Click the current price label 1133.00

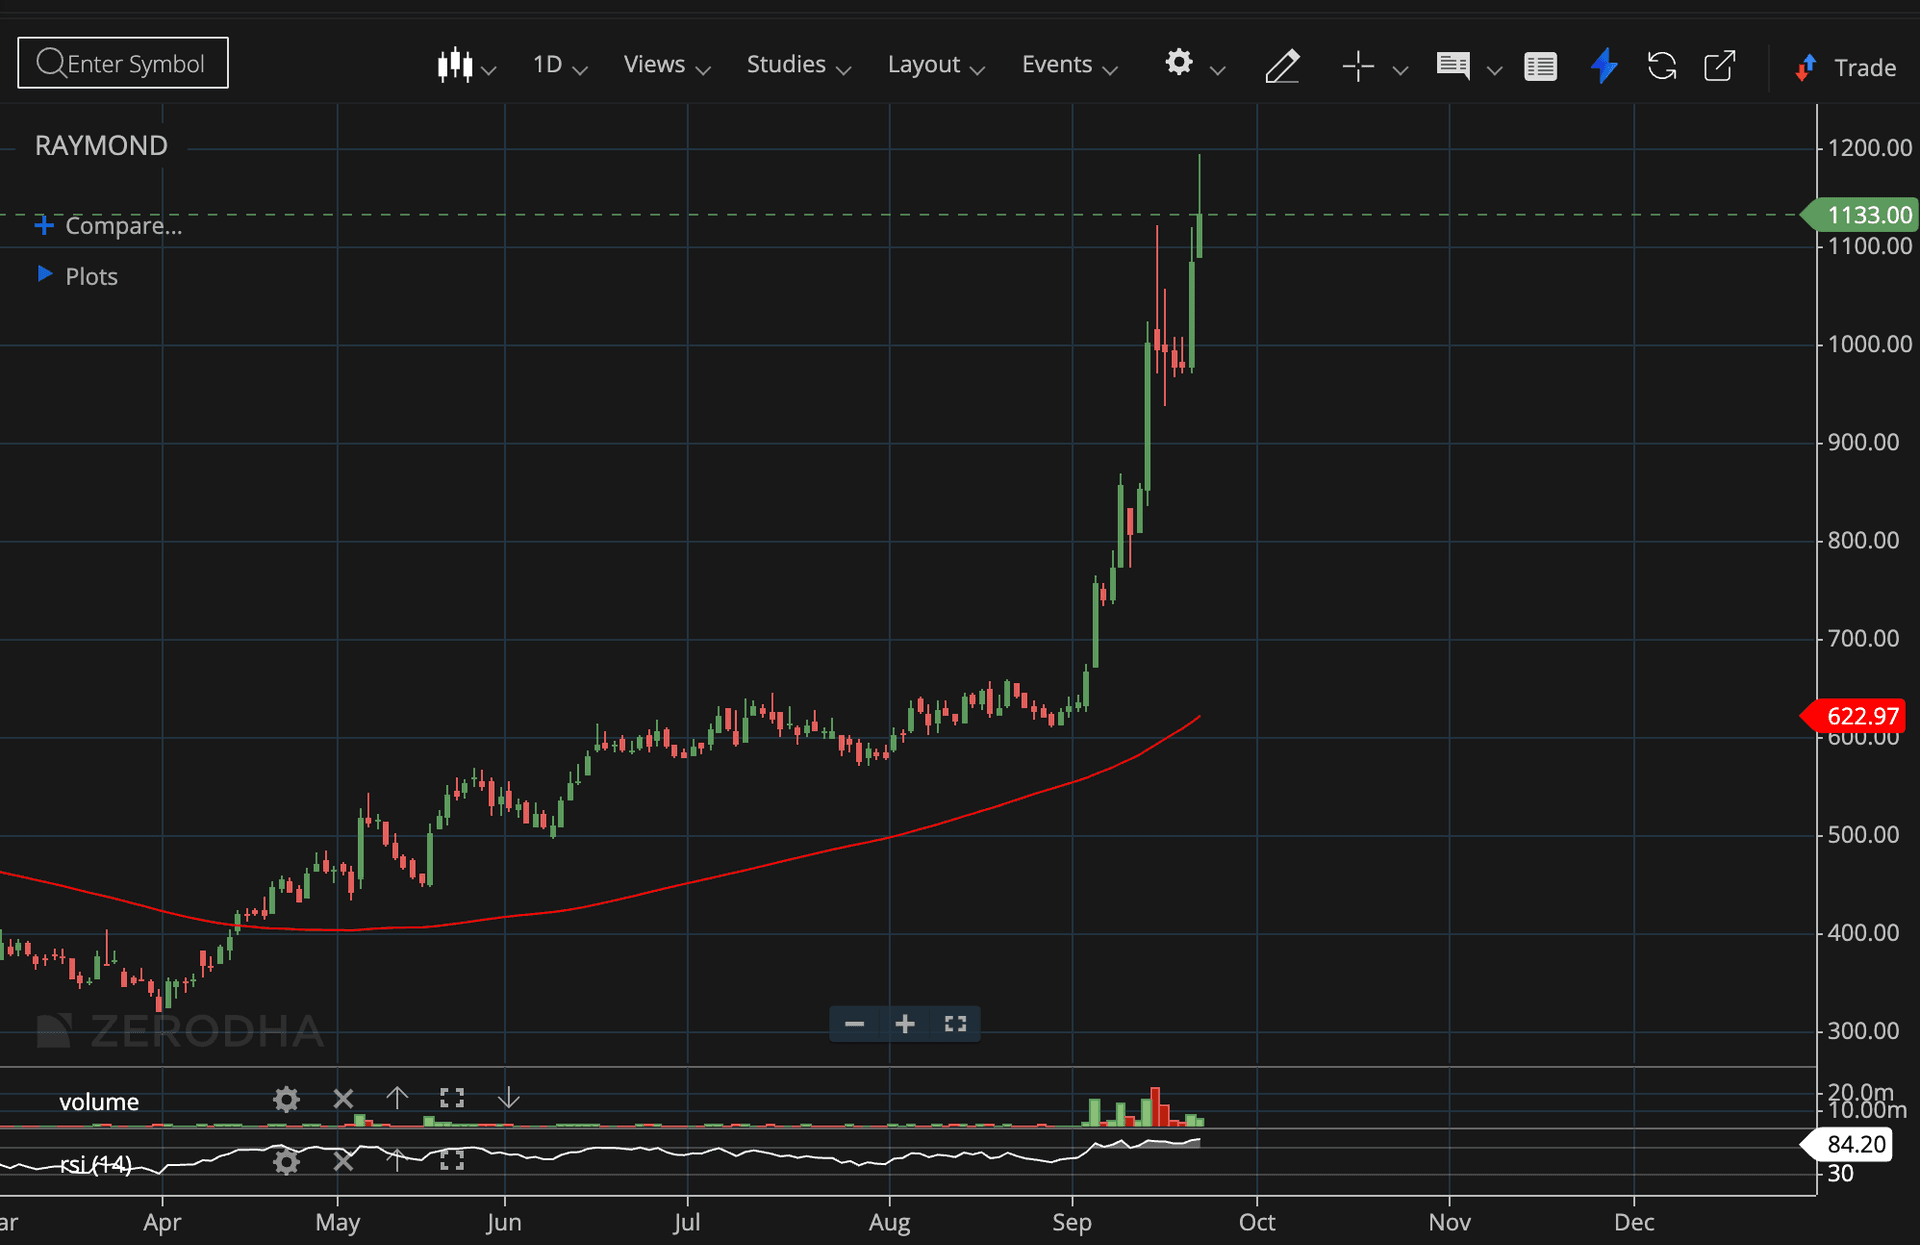tap(1860, 215)
